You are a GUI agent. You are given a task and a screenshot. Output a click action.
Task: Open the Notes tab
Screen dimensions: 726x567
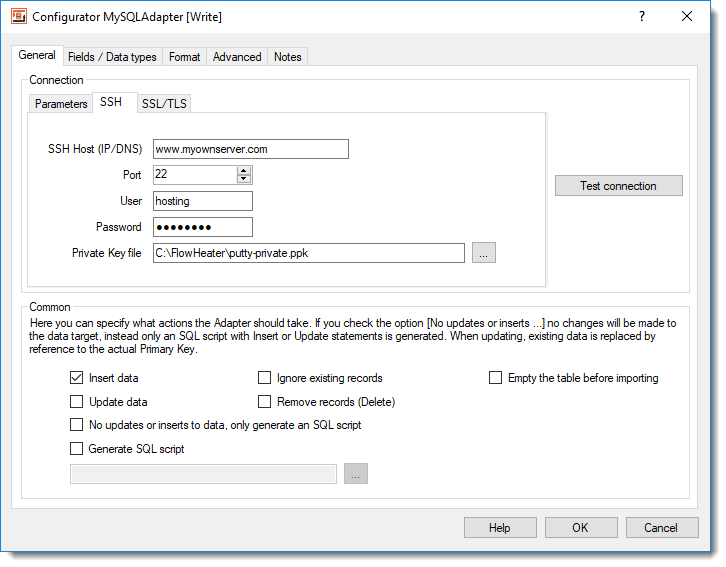pos(288,57)
